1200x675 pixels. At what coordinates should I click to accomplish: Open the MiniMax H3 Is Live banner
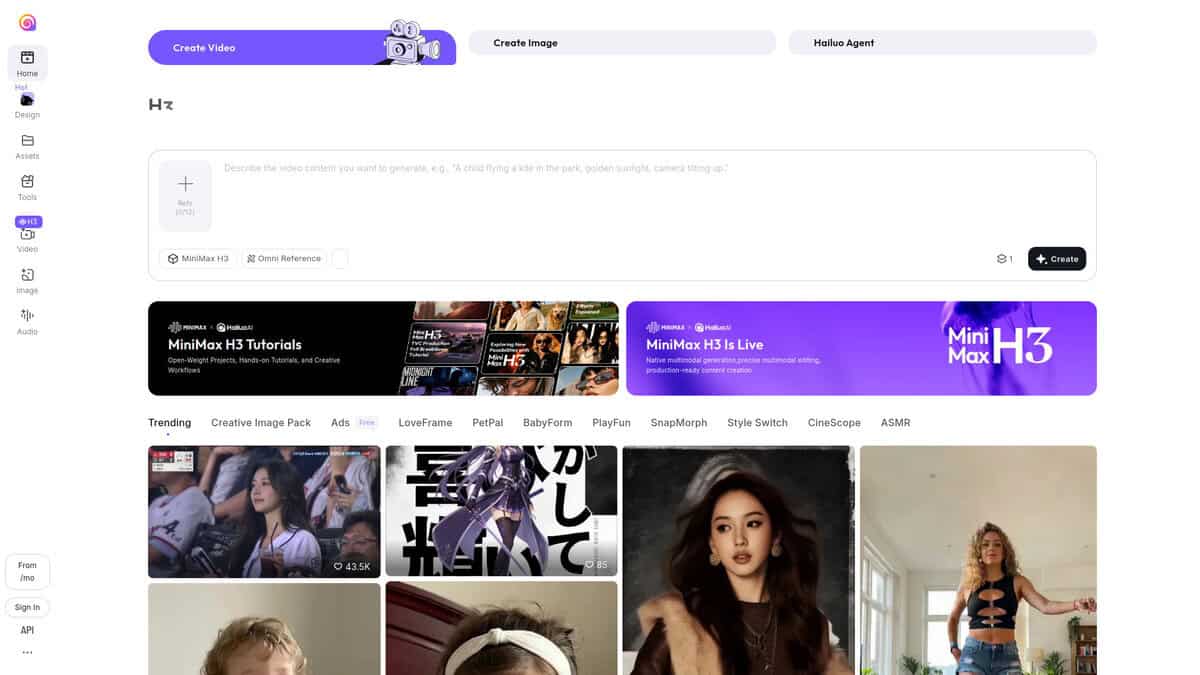point(861,348)
